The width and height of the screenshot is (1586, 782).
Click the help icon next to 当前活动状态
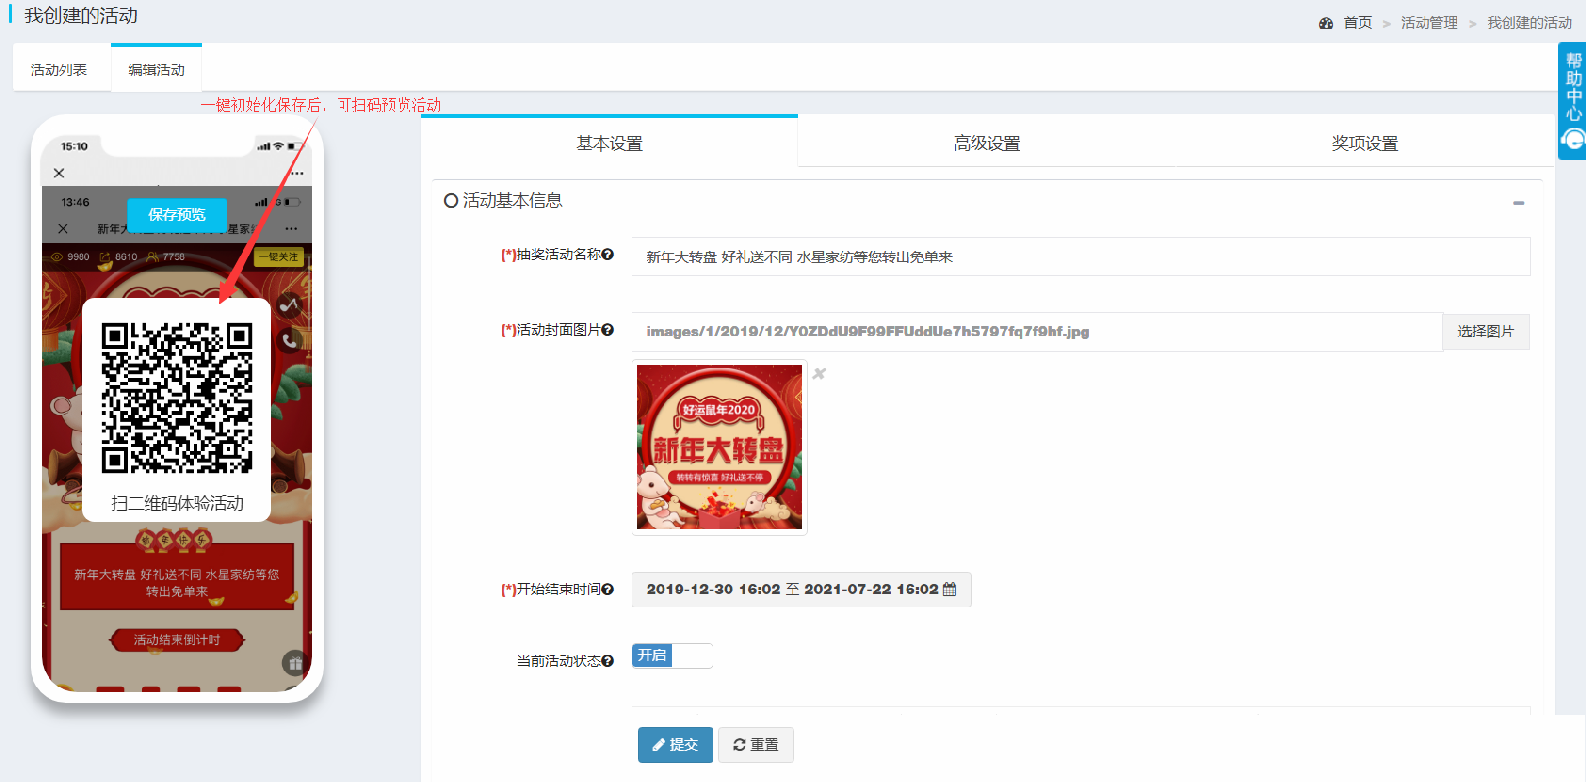607,661
